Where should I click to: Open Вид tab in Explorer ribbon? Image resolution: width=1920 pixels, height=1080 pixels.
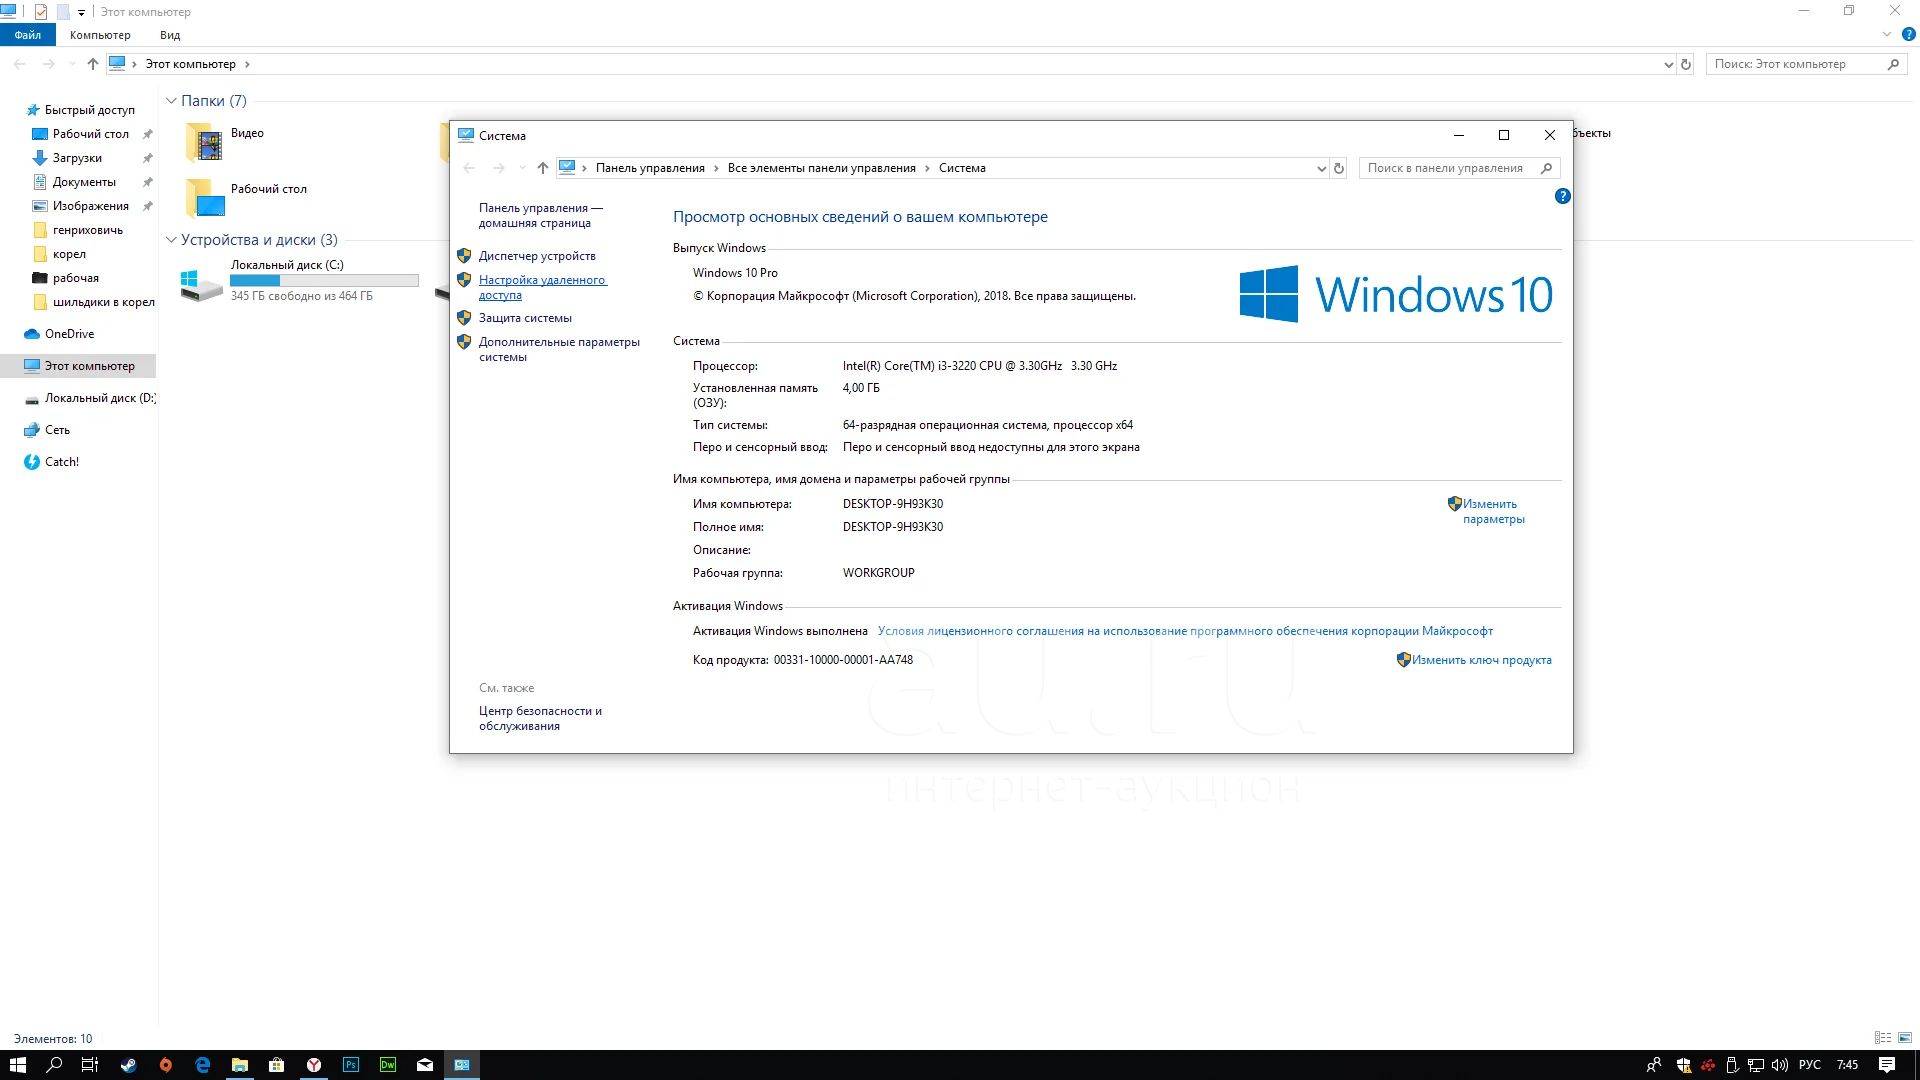[x=170, y=35]
